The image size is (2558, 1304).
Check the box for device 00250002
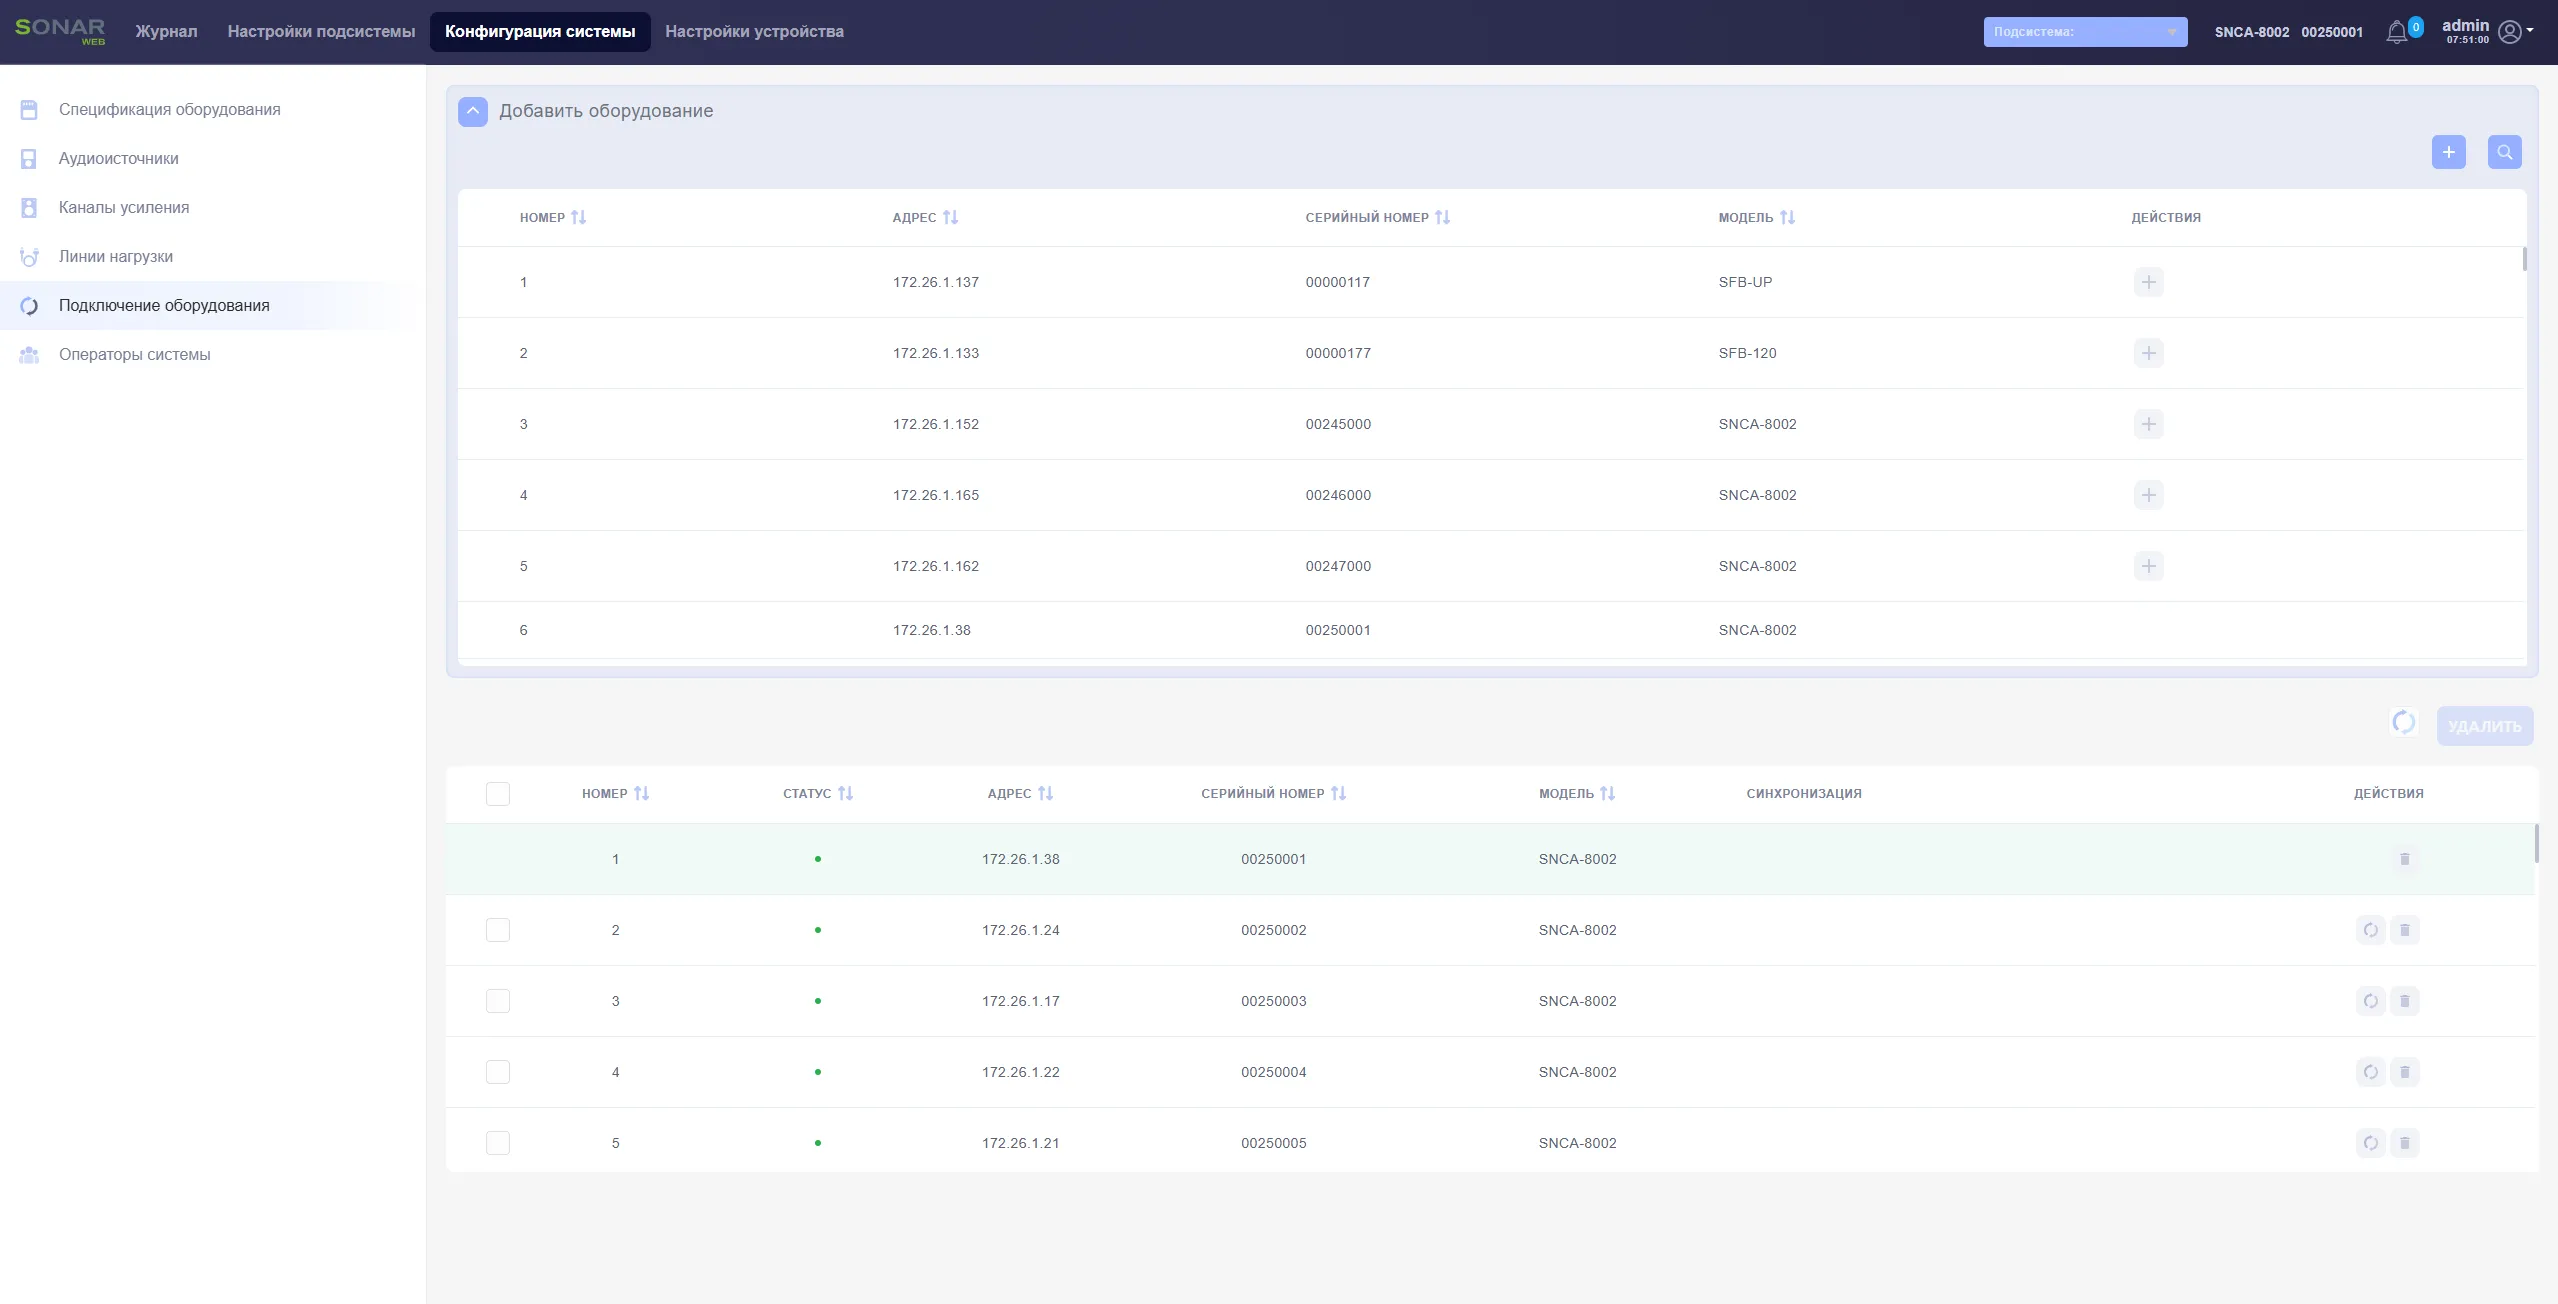point(497,930)
